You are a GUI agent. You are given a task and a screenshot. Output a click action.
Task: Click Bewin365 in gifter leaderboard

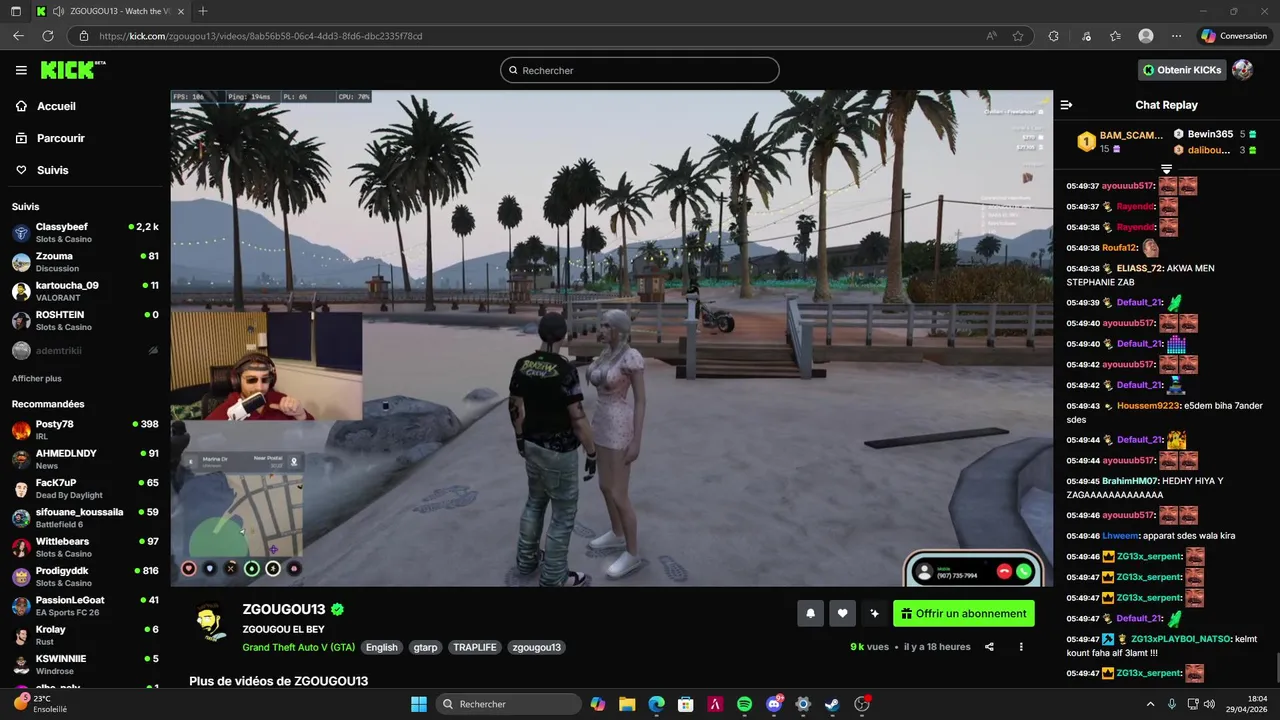[1210, 134]
